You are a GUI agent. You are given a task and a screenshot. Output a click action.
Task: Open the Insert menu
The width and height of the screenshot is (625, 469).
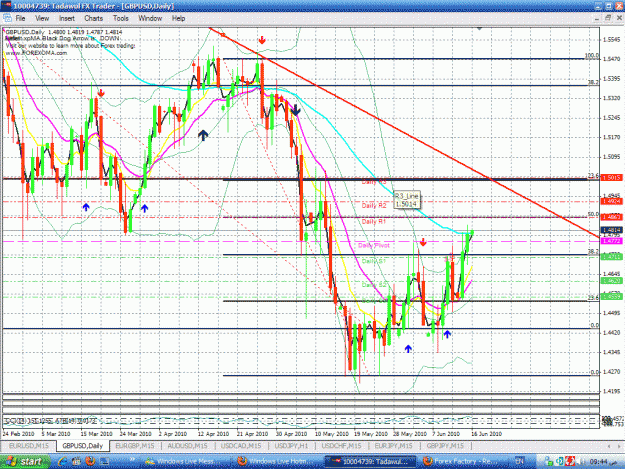click(x=67, y=18)
